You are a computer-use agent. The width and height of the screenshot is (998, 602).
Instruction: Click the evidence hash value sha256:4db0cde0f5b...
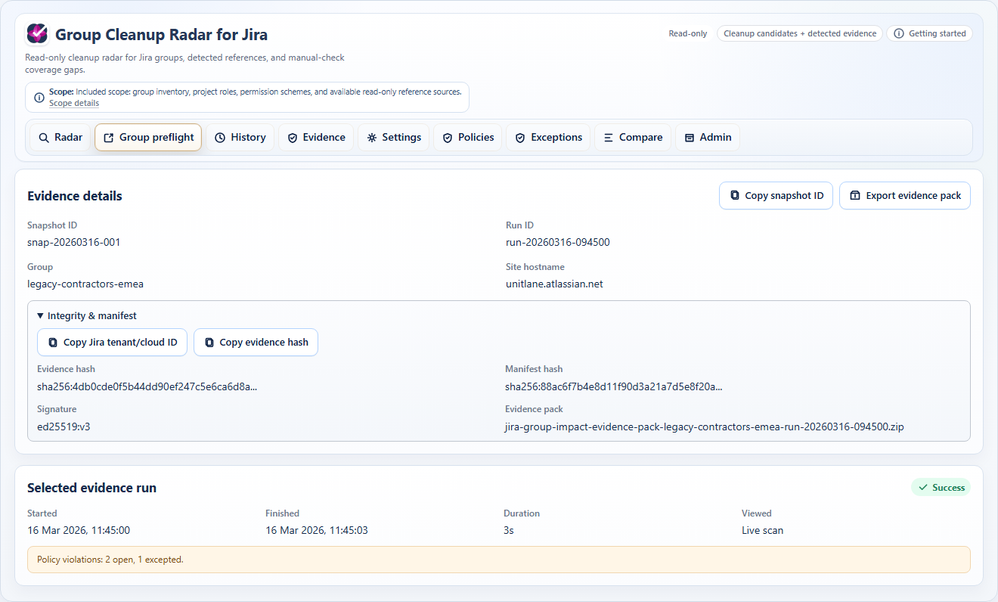pyautogui.click(x=147, y=386)
